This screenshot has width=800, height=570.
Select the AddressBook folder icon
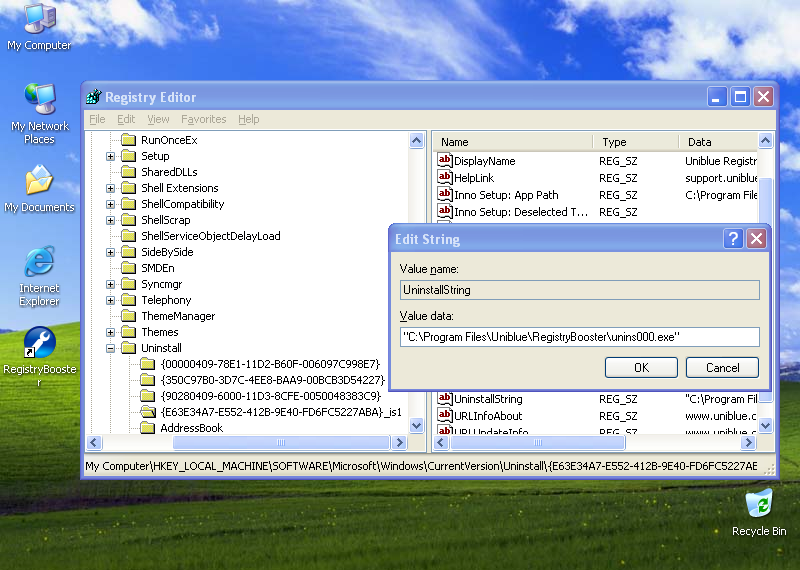click(148, 428)
